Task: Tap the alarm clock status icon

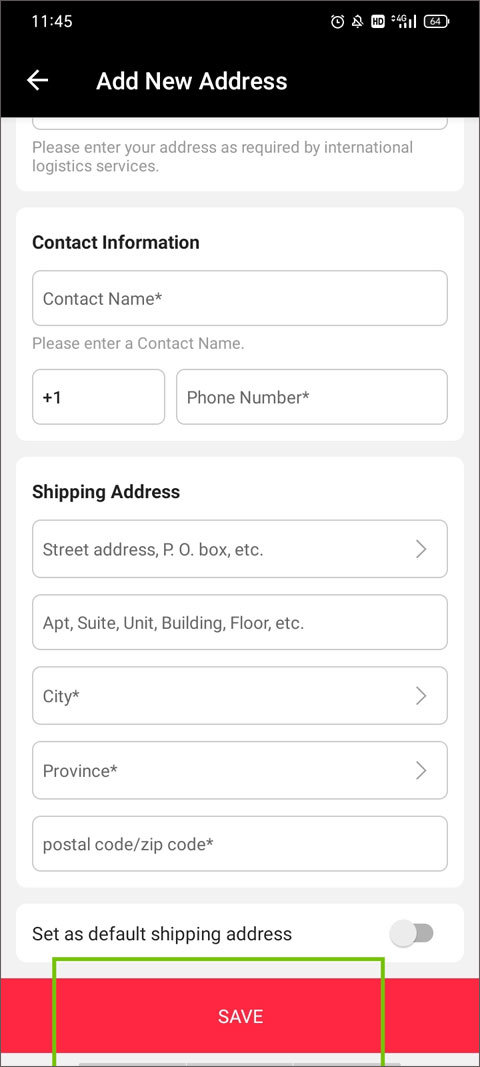Action: coord(337,22)
